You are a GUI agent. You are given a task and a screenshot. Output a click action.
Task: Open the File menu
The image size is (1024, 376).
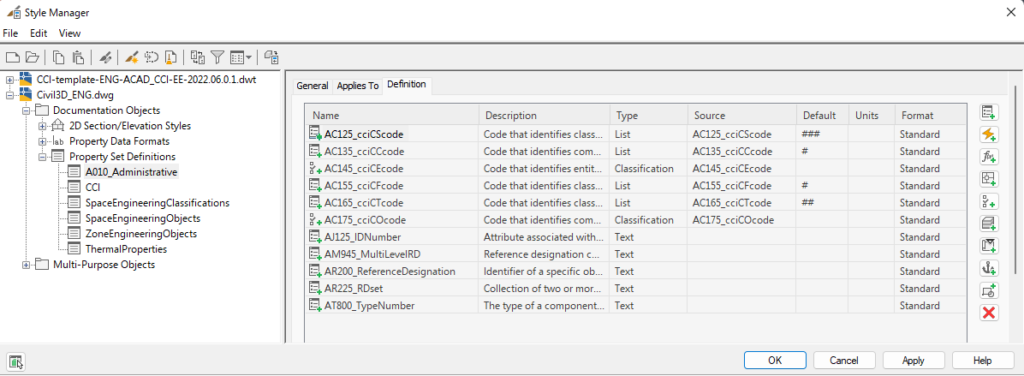coord(10,33)
